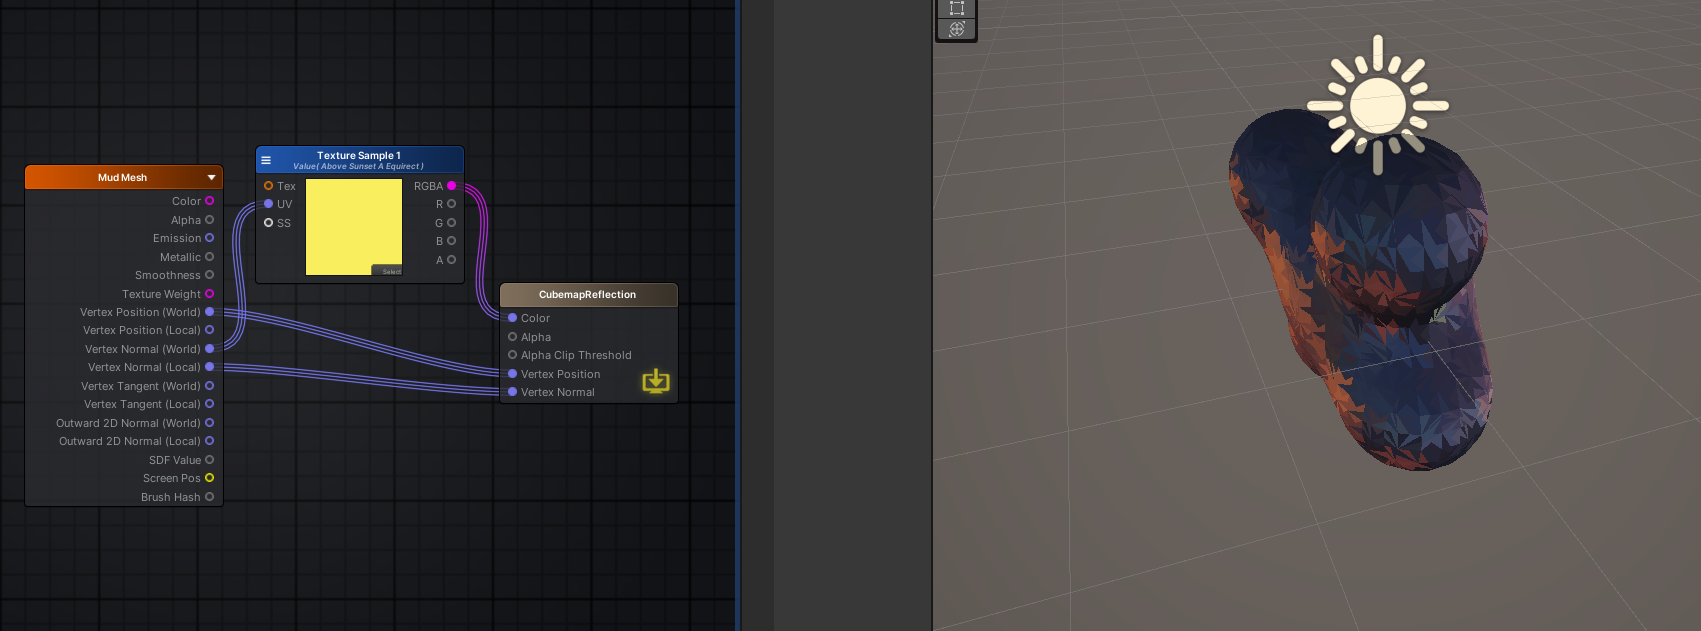
Task: Click the Tex input port
Action: pos(268,186)
